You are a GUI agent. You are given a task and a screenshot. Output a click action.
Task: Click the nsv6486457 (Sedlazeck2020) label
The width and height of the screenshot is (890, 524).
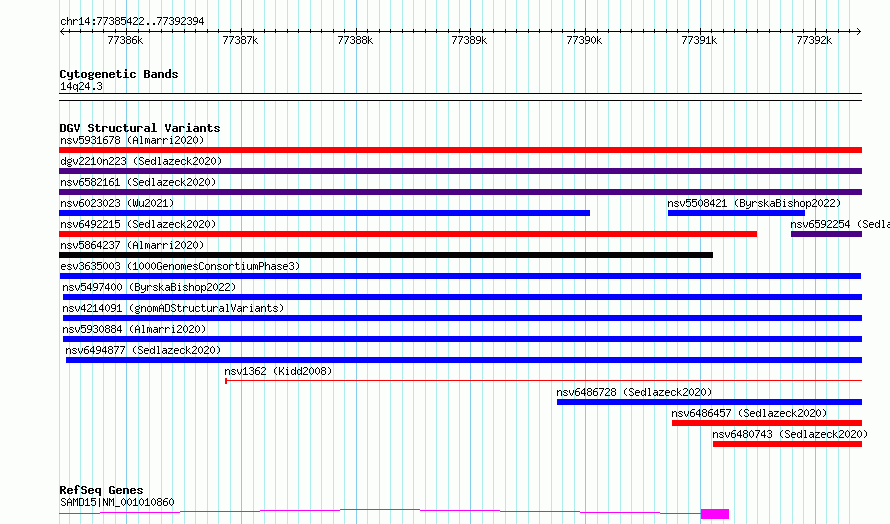pos(749,413)
